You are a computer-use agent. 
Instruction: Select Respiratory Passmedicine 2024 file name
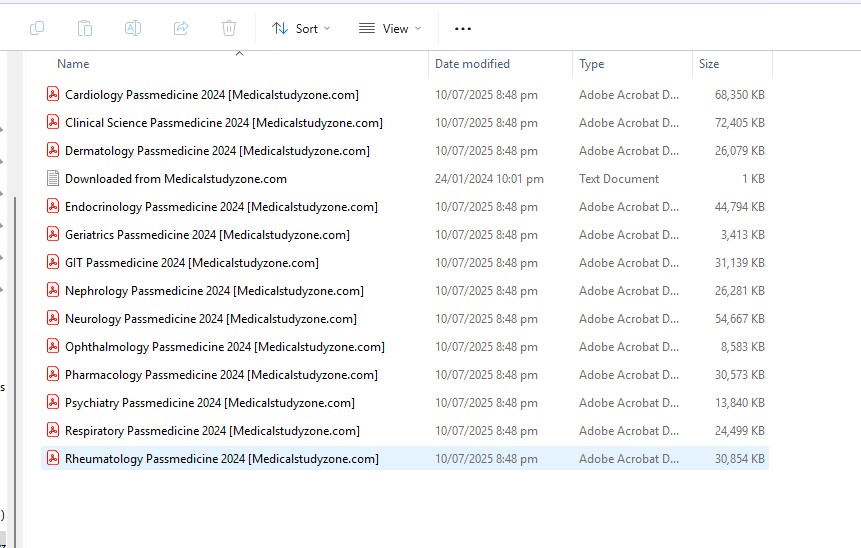pyautogui.click(x=213, y=431)
